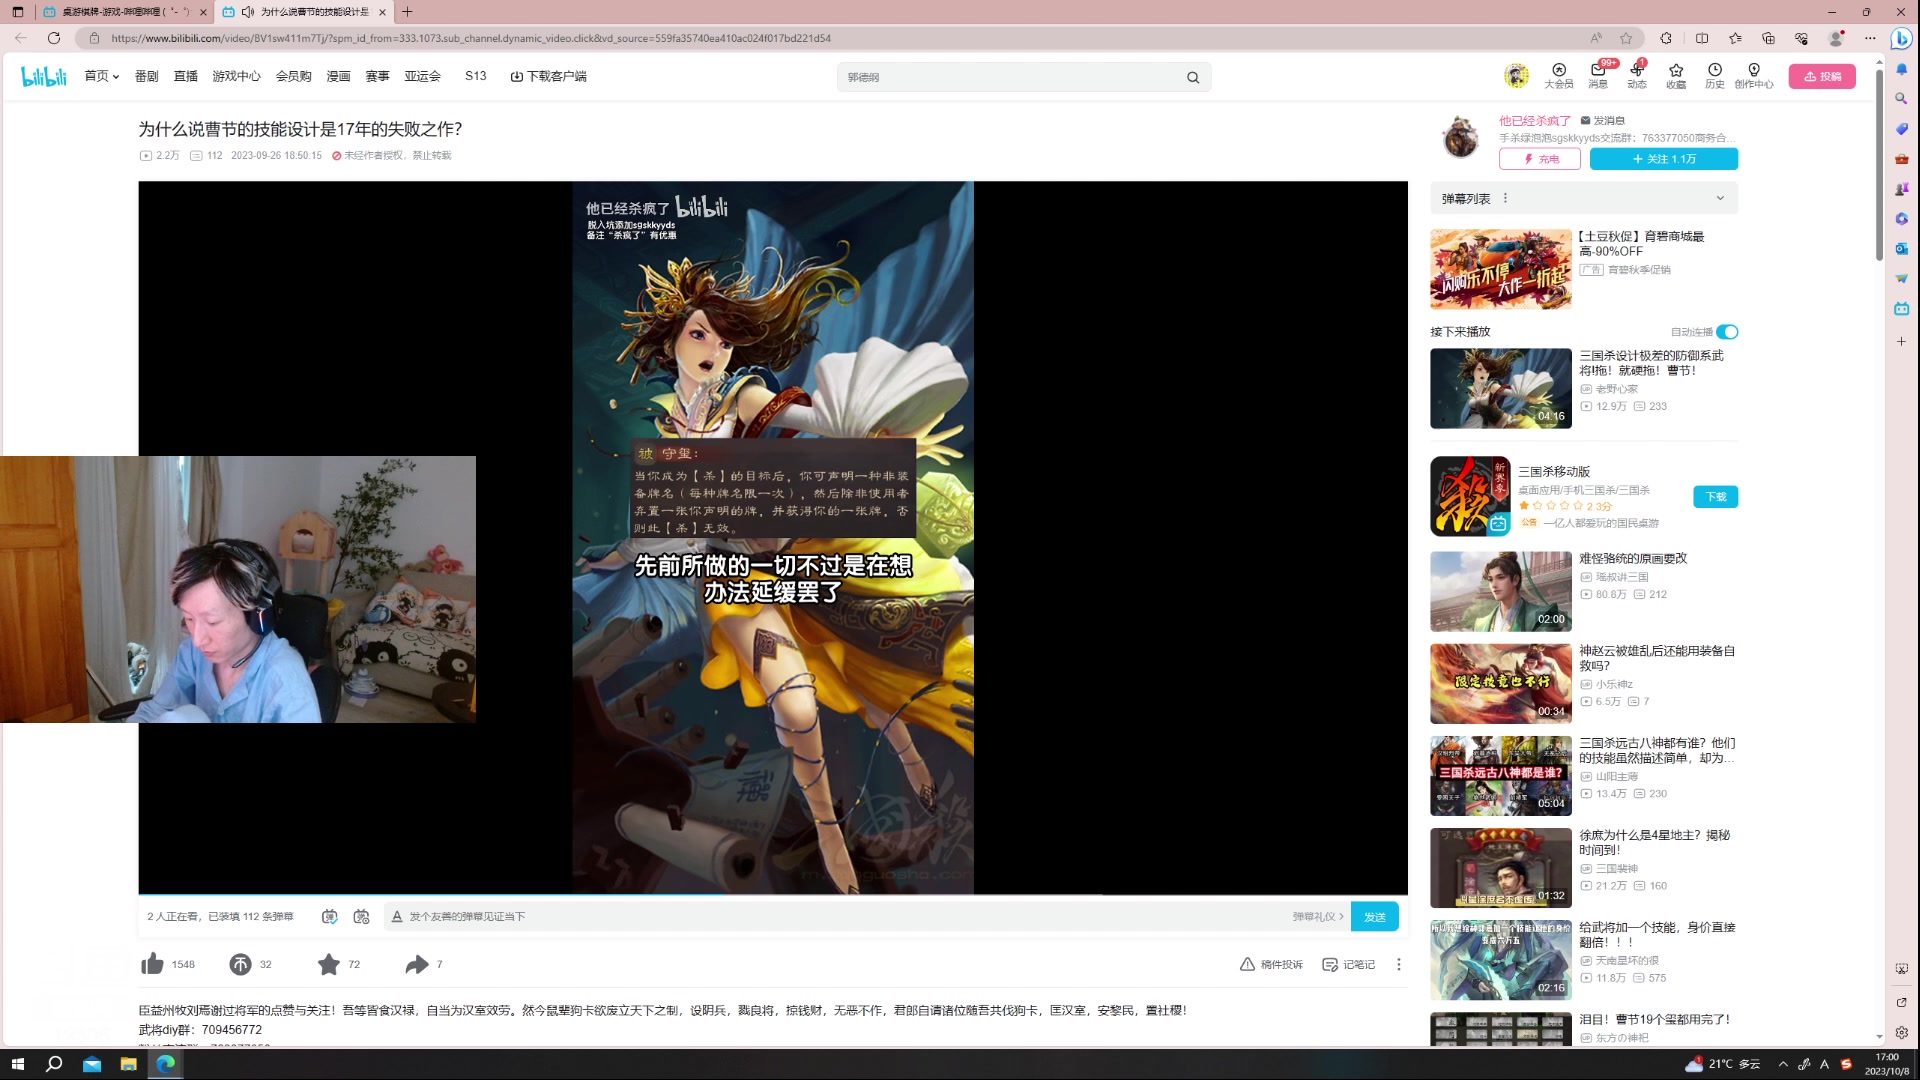The height and width of the screenshot is (1080, 1920).
Task: Open the Windows Start menu
Action: 17,1064
